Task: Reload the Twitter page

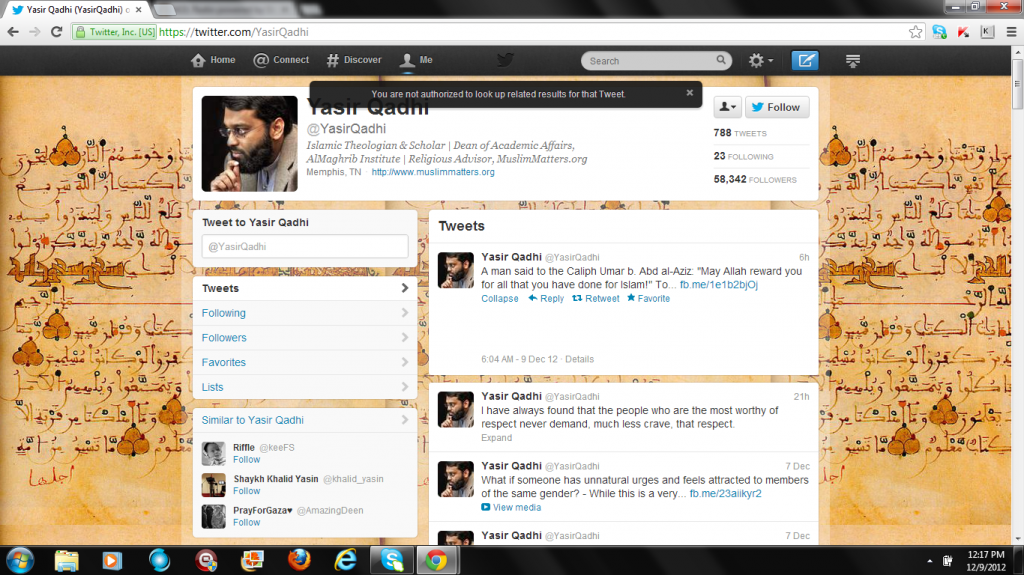Action: 57,31
